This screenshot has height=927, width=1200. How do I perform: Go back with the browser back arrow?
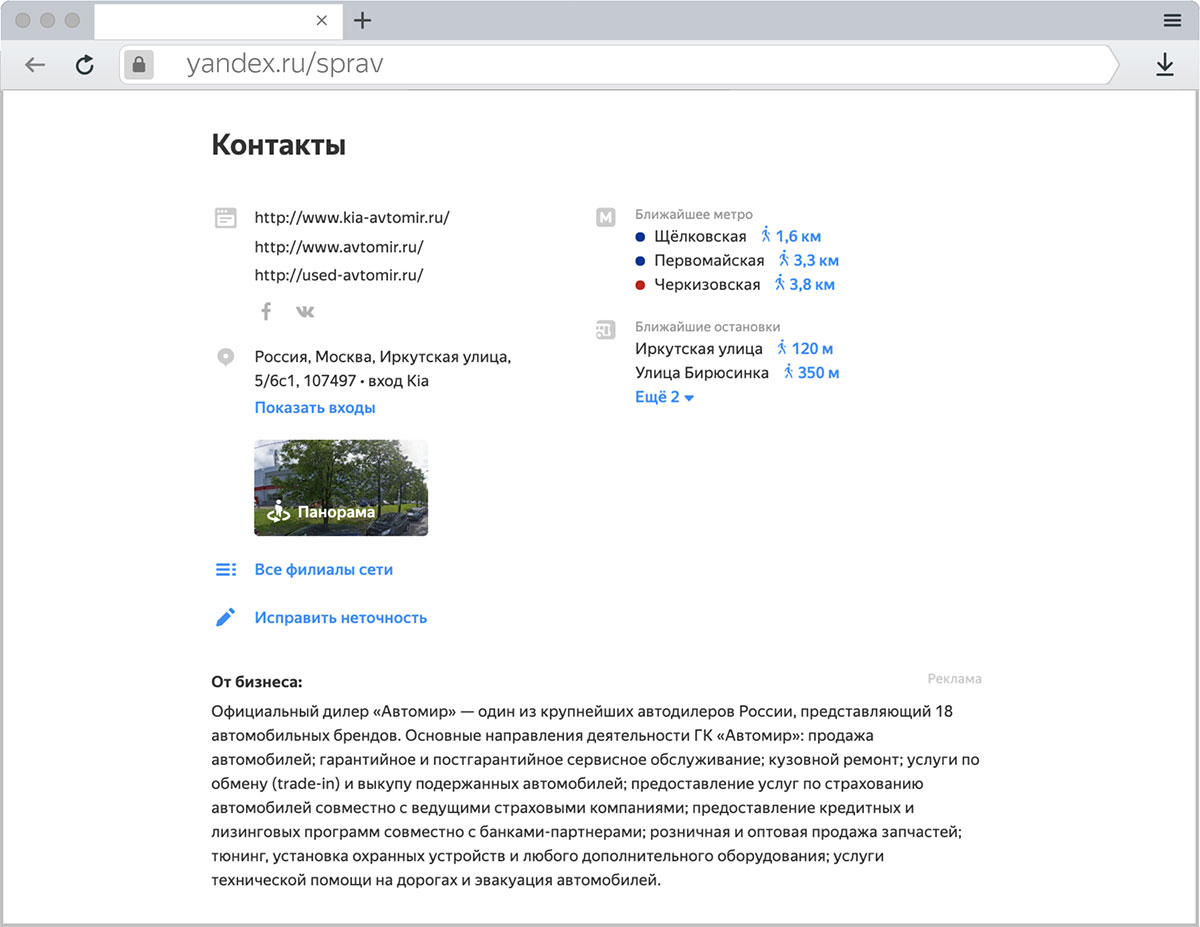coord(35,65)
